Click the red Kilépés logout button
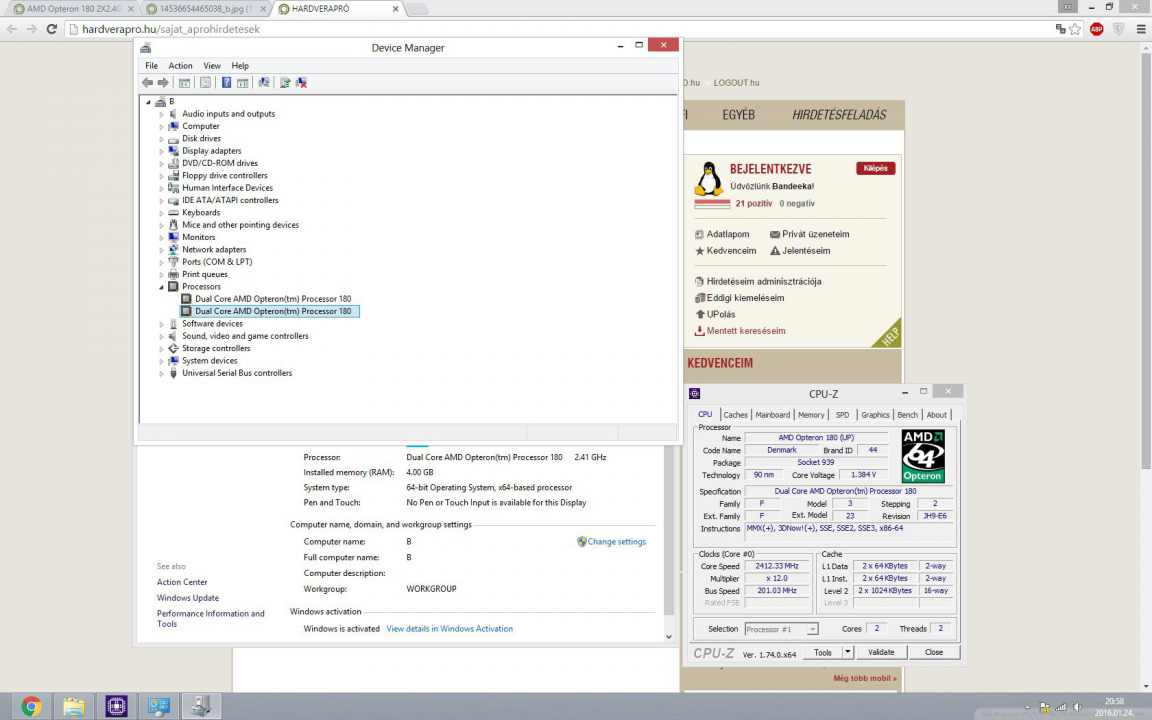 pyautogui.click(x=875, y=168)
